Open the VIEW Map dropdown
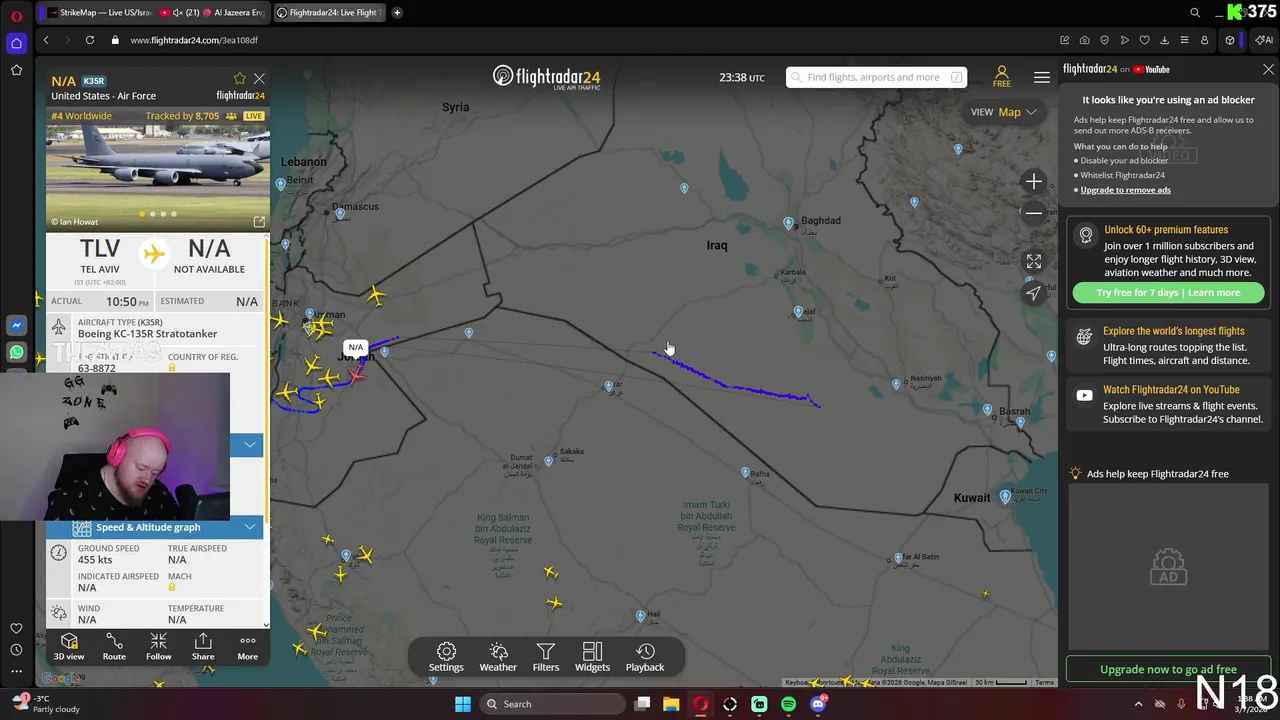1280x720 pixels. (1003, 112)
